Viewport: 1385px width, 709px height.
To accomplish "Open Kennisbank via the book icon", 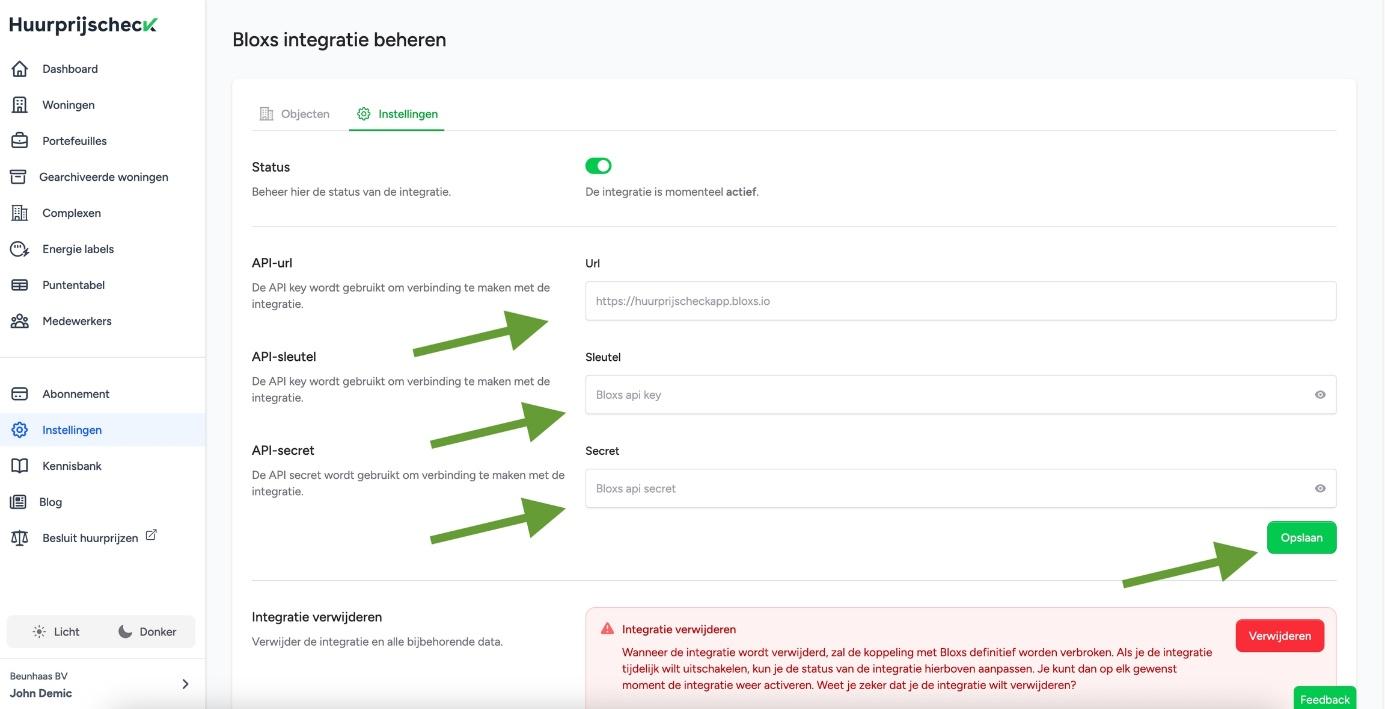I will tap(19, 466).
